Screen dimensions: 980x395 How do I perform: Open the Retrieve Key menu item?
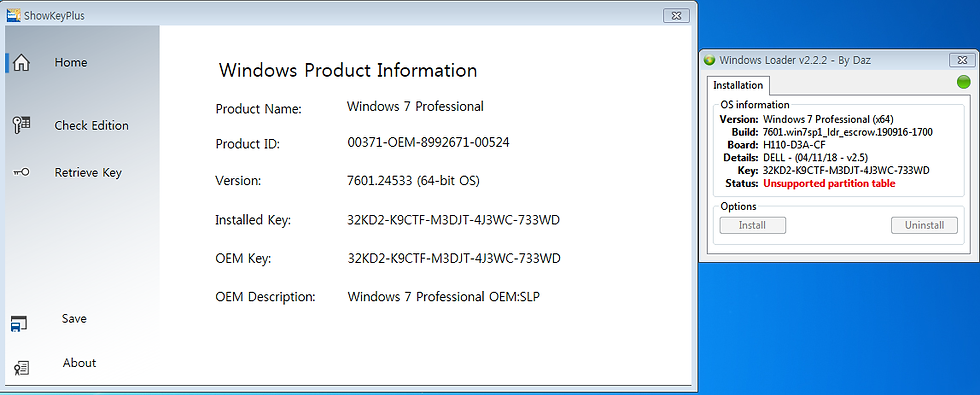pos(88,172)
